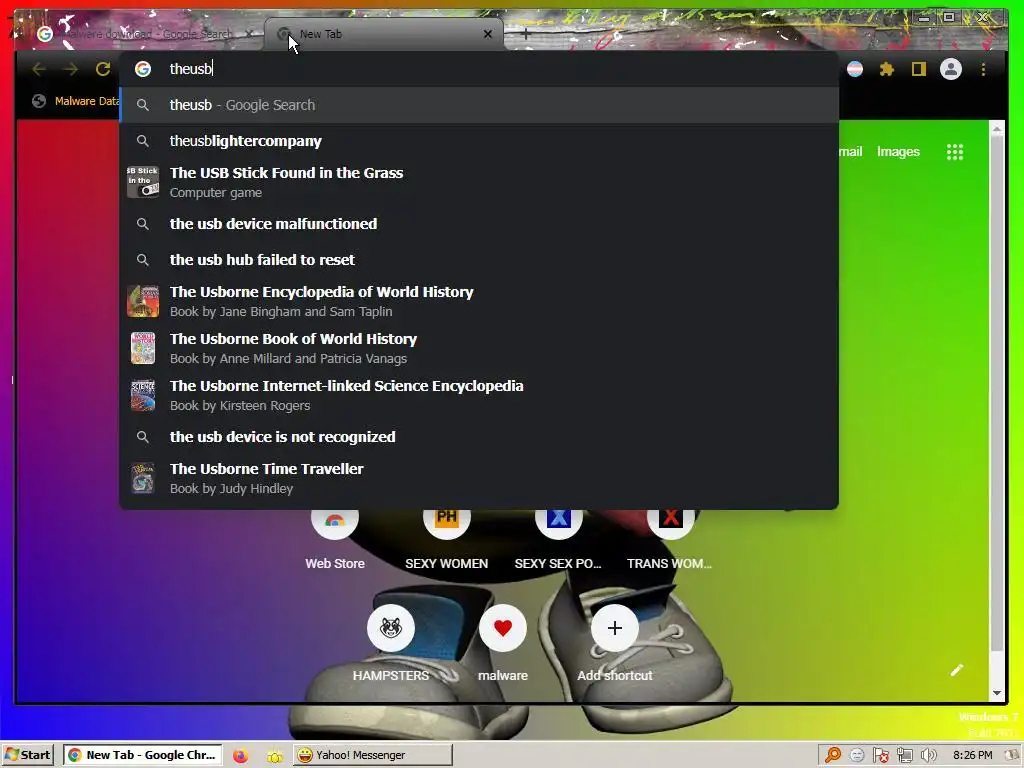Close the malware download search tab
Image resolution: width=1024 pixels, height=768 pixels.
click(249, 34)
